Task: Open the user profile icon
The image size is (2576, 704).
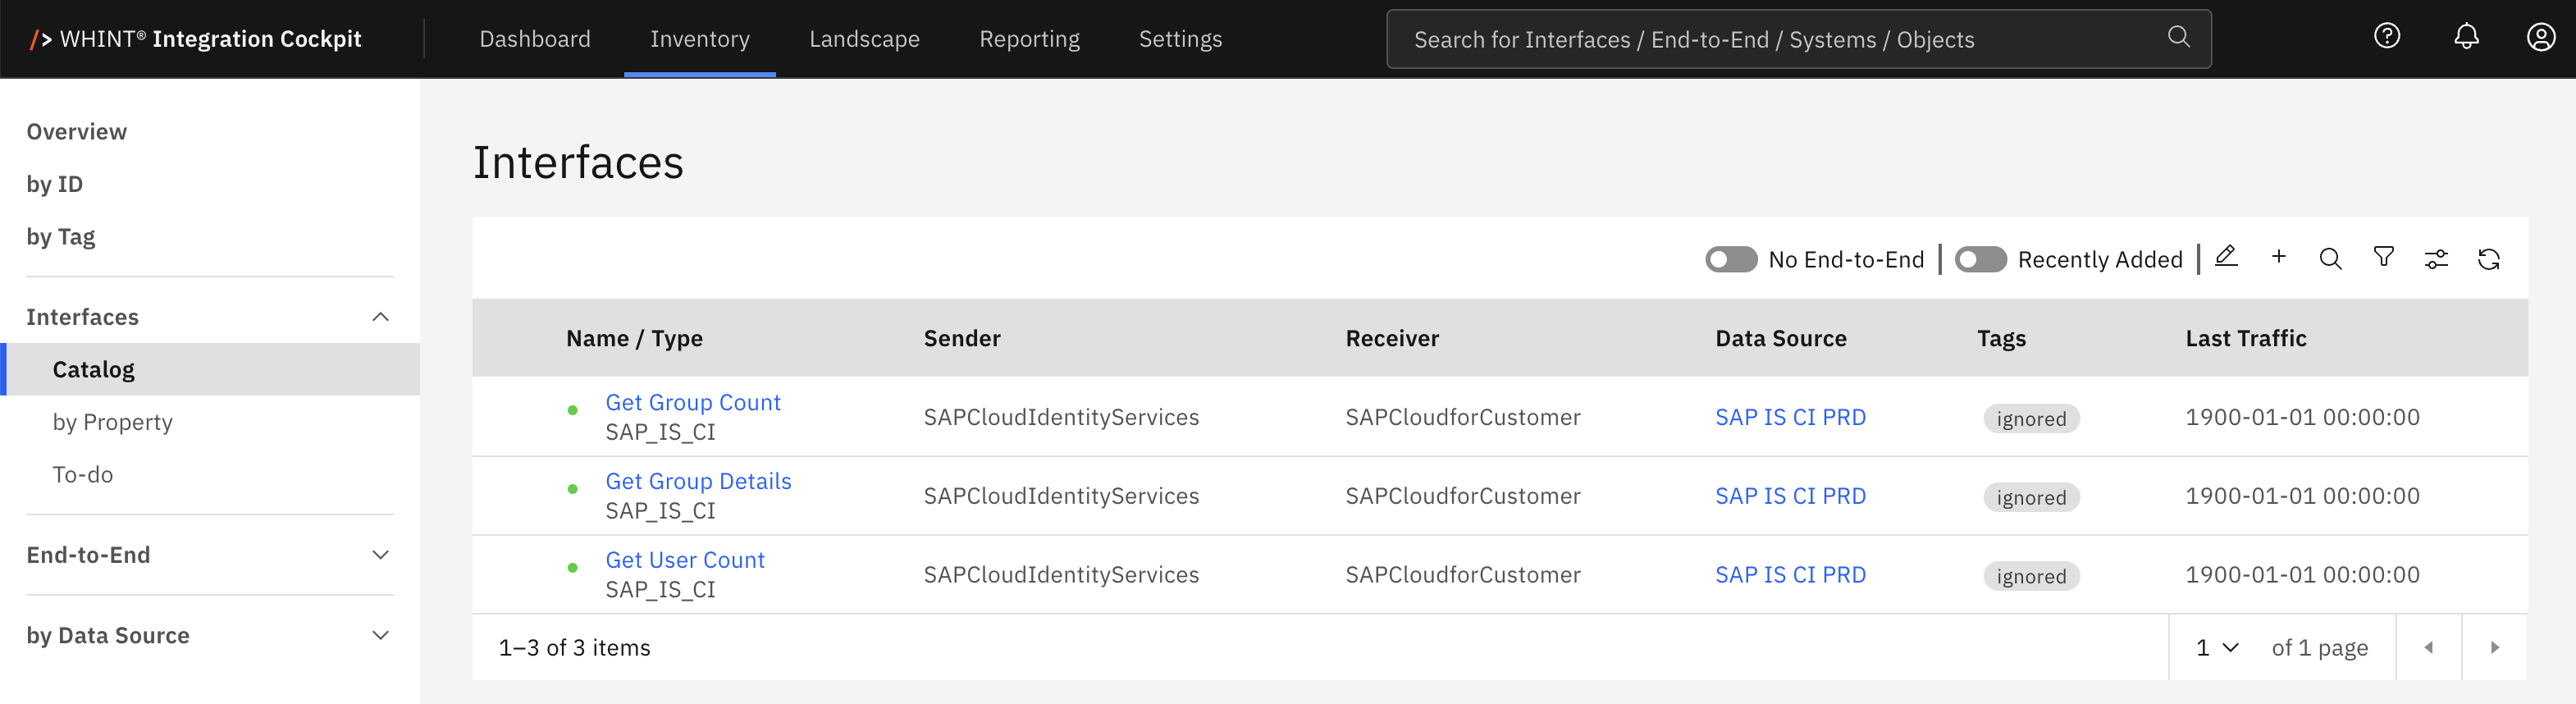Action: [x=2540, y=37]
